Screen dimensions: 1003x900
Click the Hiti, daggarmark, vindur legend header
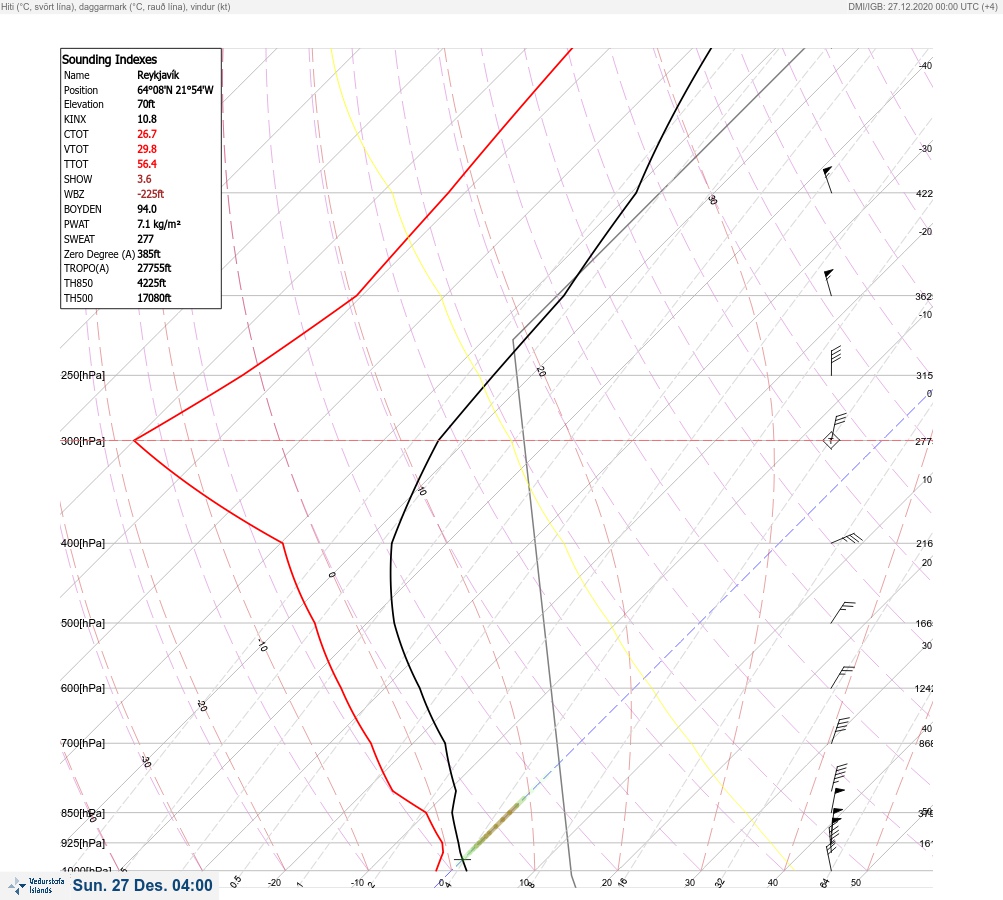coord(116,6)
